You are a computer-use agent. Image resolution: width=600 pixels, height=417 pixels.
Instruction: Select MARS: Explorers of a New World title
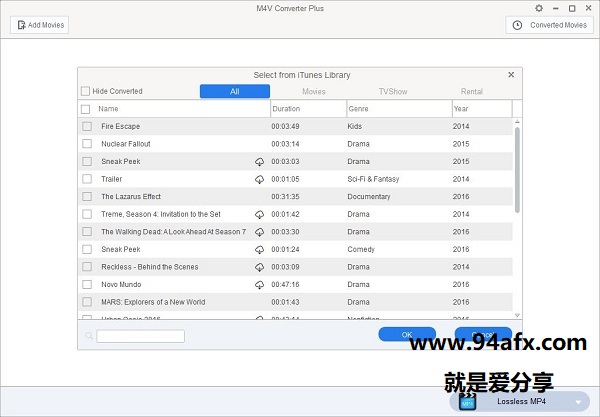coord(153,302)
